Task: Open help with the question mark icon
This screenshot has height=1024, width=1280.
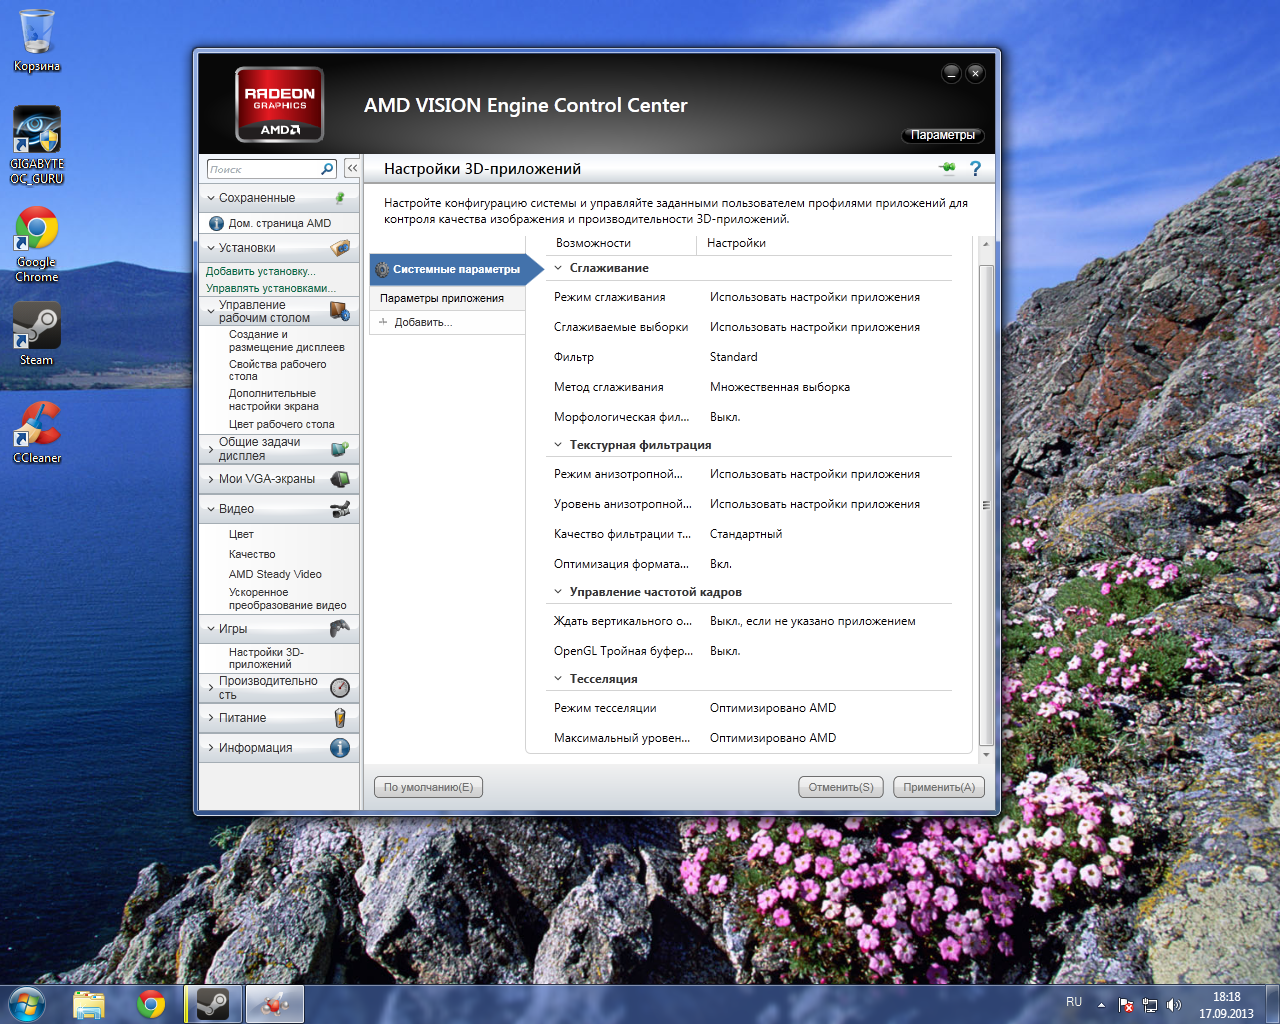Action: [x=975, y=169]
